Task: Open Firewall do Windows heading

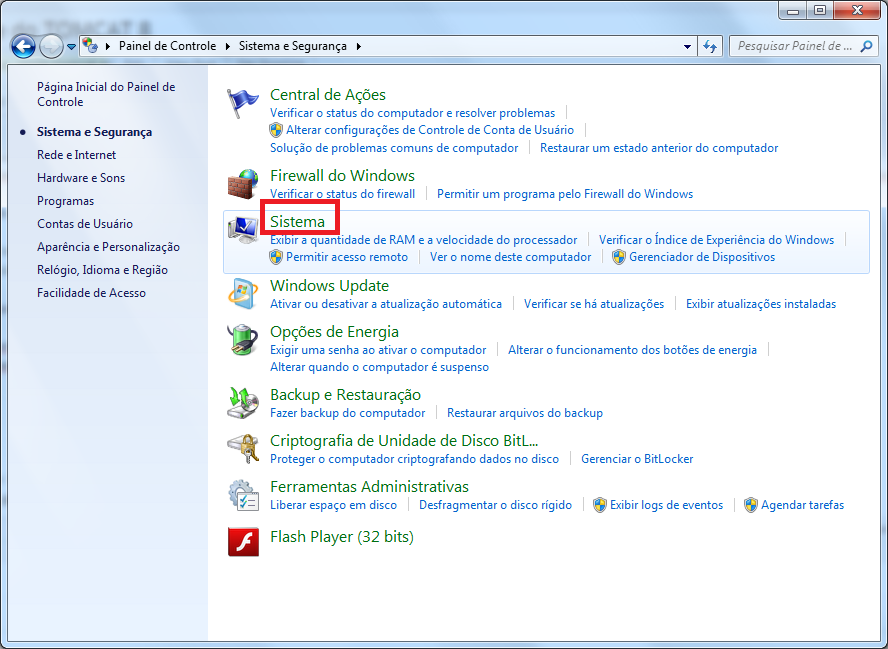Action: (x=342, y=176)
